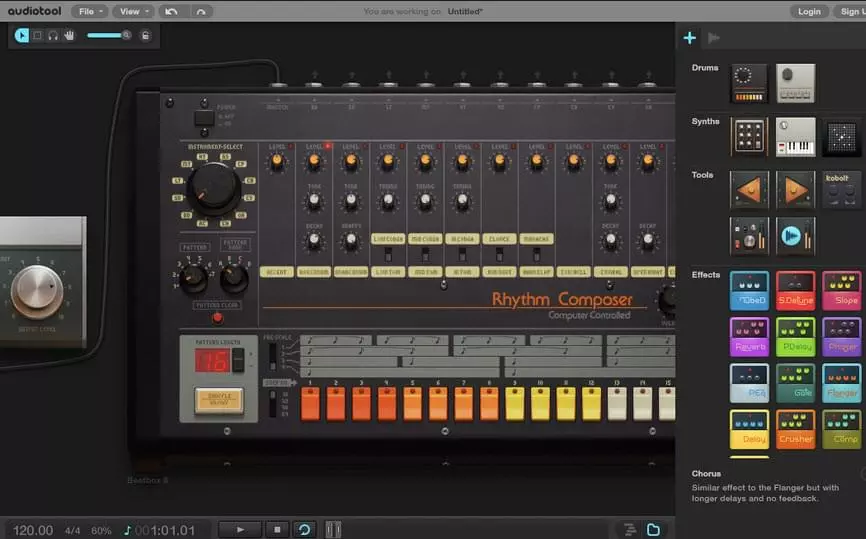The width and height of the screenshot is (866, 539).
Task: Click the Shuffle button under pattern length
Action: click(219, 400)
